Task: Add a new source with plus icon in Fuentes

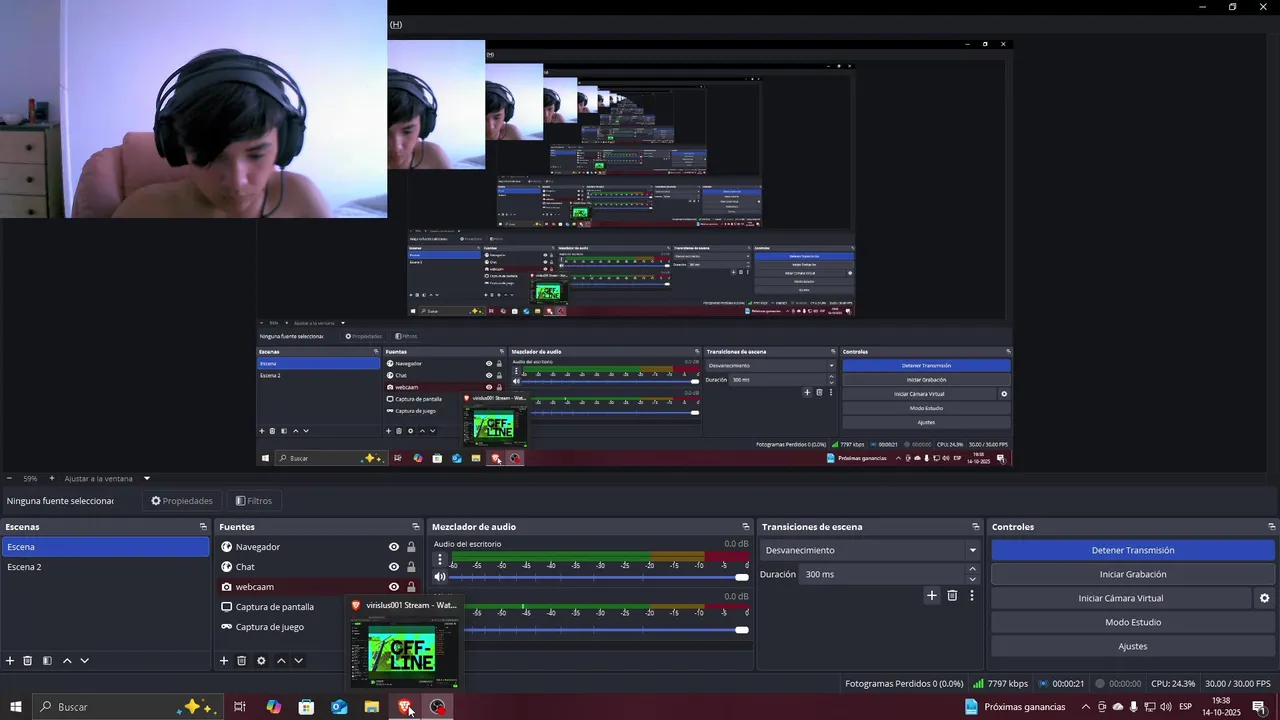Action: pos(224,661)
